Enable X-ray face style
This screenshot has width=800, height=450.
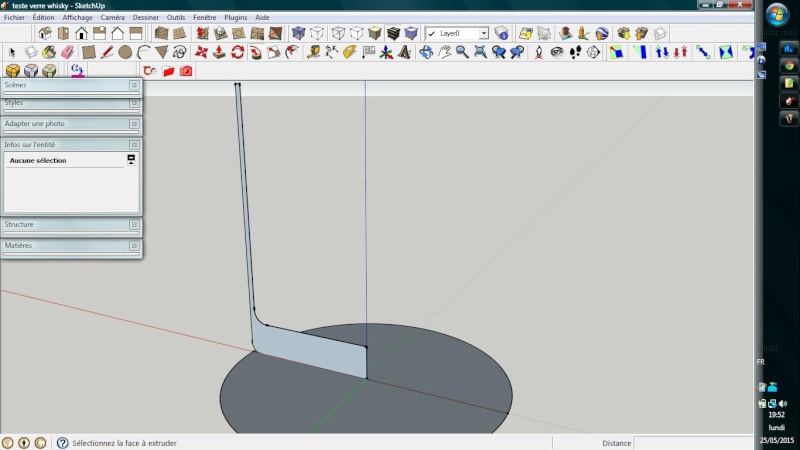(x=298, y=33)
